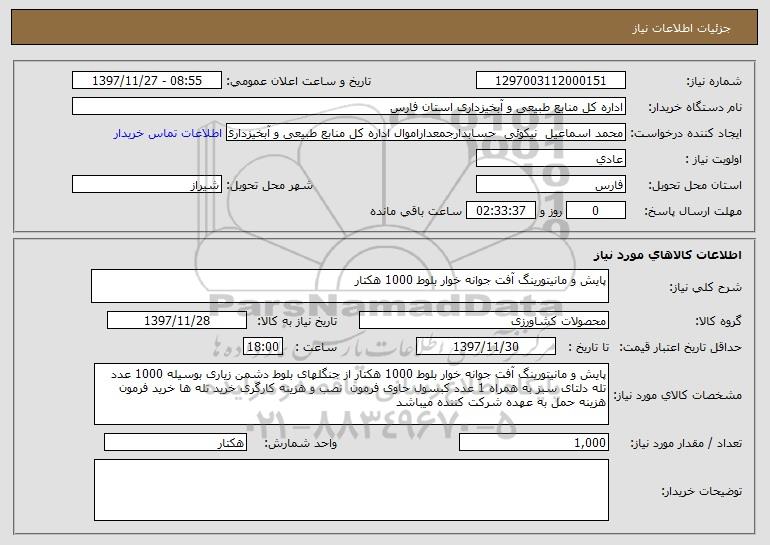Select the empty buyer notes text area
Viewport: 770px width, 545px height.
351,490
